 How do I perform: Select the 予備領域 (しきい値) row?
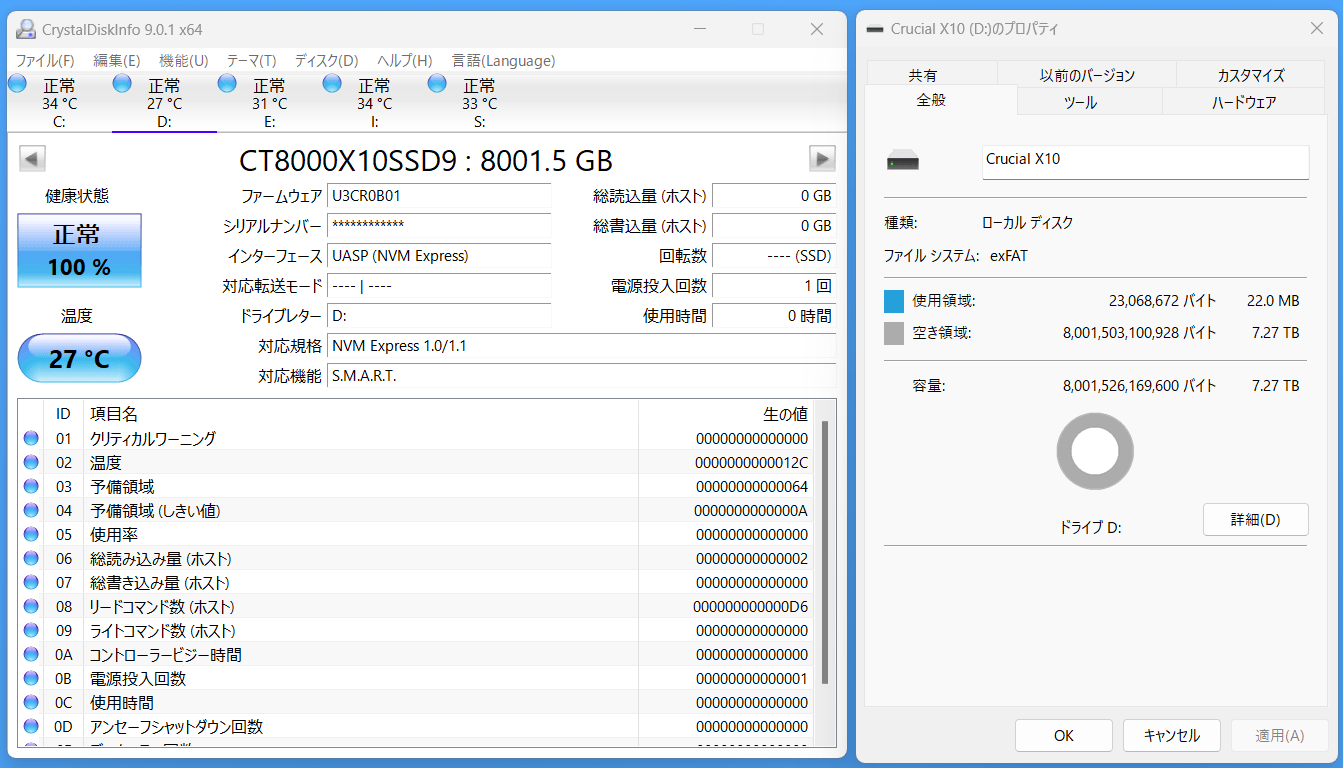point(417,510)
